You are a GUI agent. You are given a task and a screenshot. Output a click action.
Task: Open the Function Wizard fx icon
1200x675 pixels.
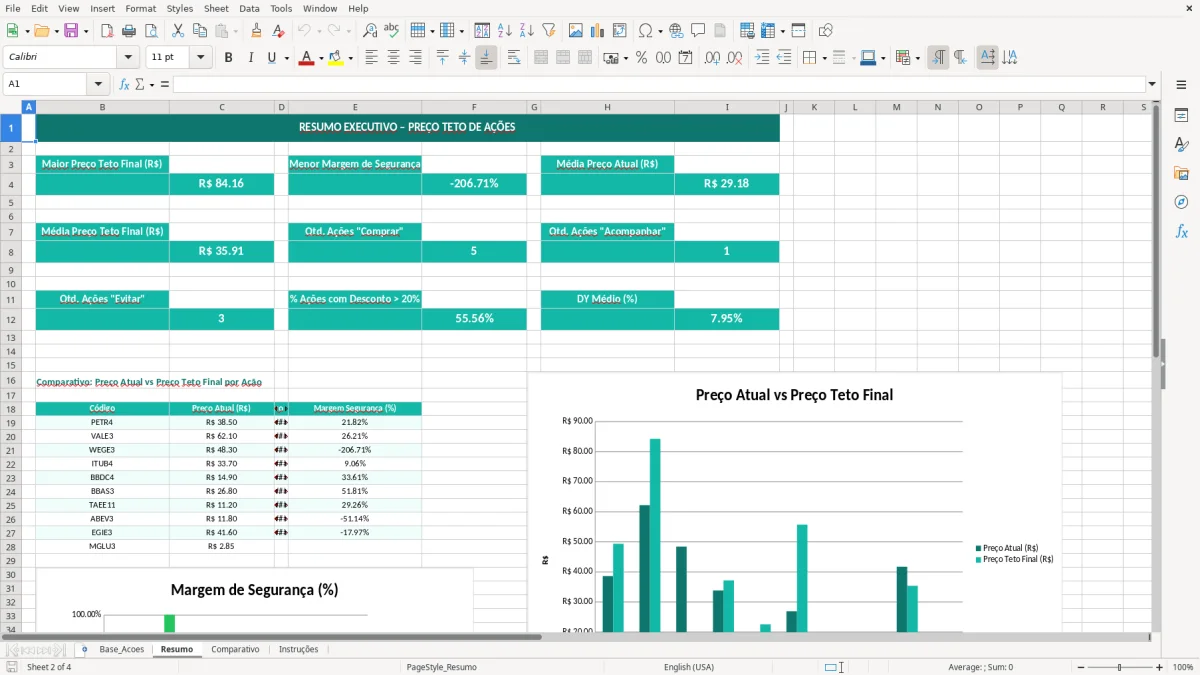[x=124, y=84]
